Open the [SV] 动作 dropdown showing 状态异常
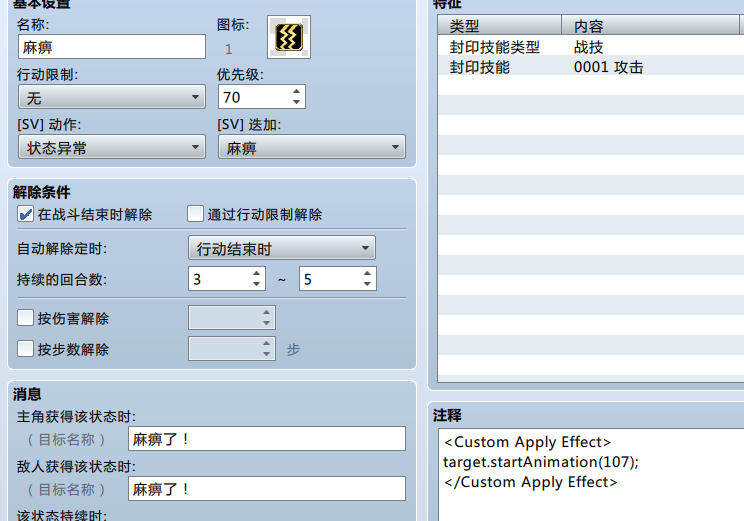The width and height of the screenshot is (744, 521). click(112, 147)
